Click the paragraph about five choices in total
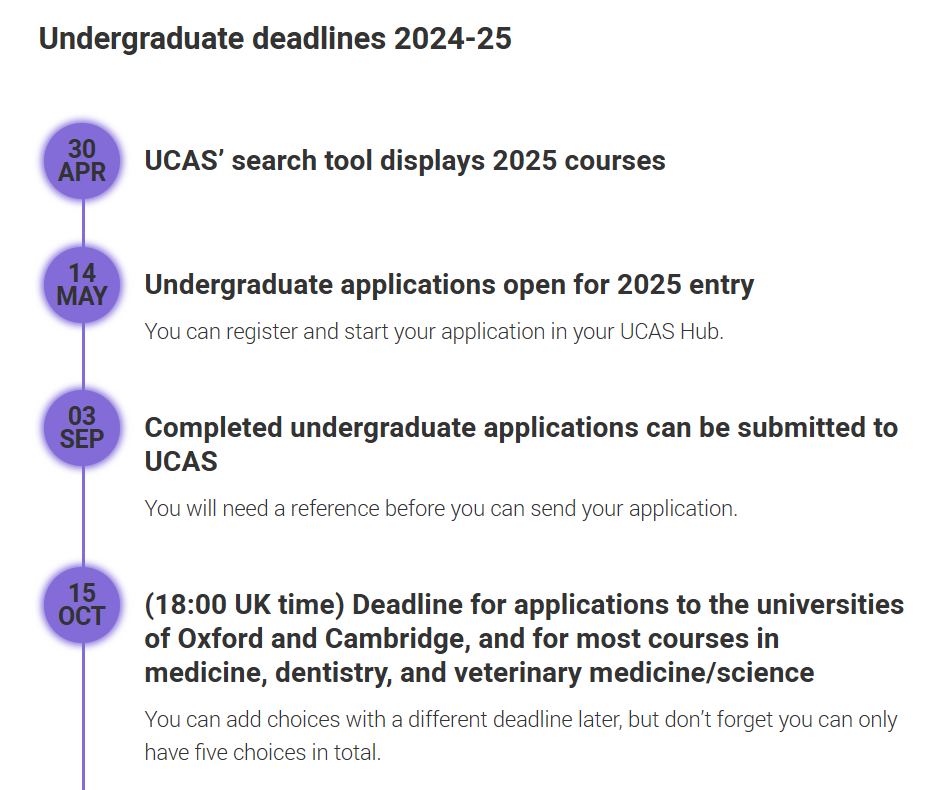 click(521, 736)
